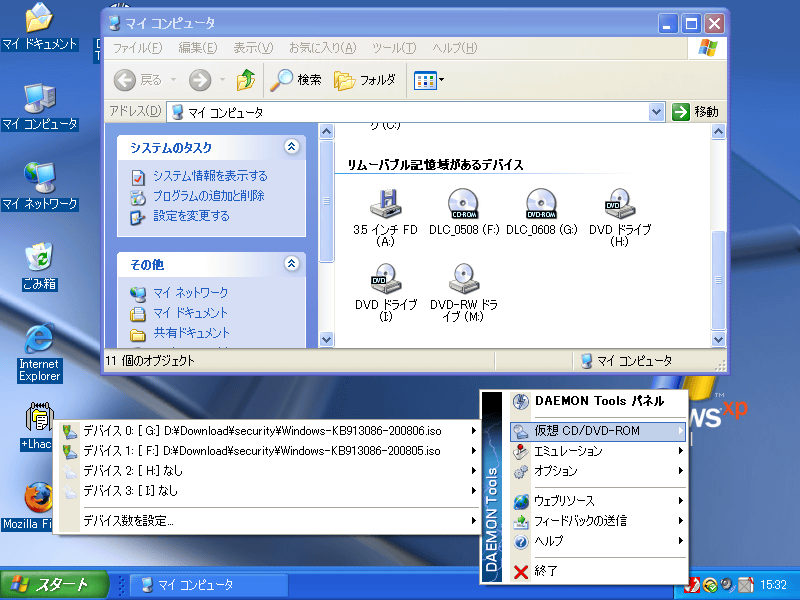Go up one folder level
The width and height of the screenshot is (800, 600).
(246, 80)
